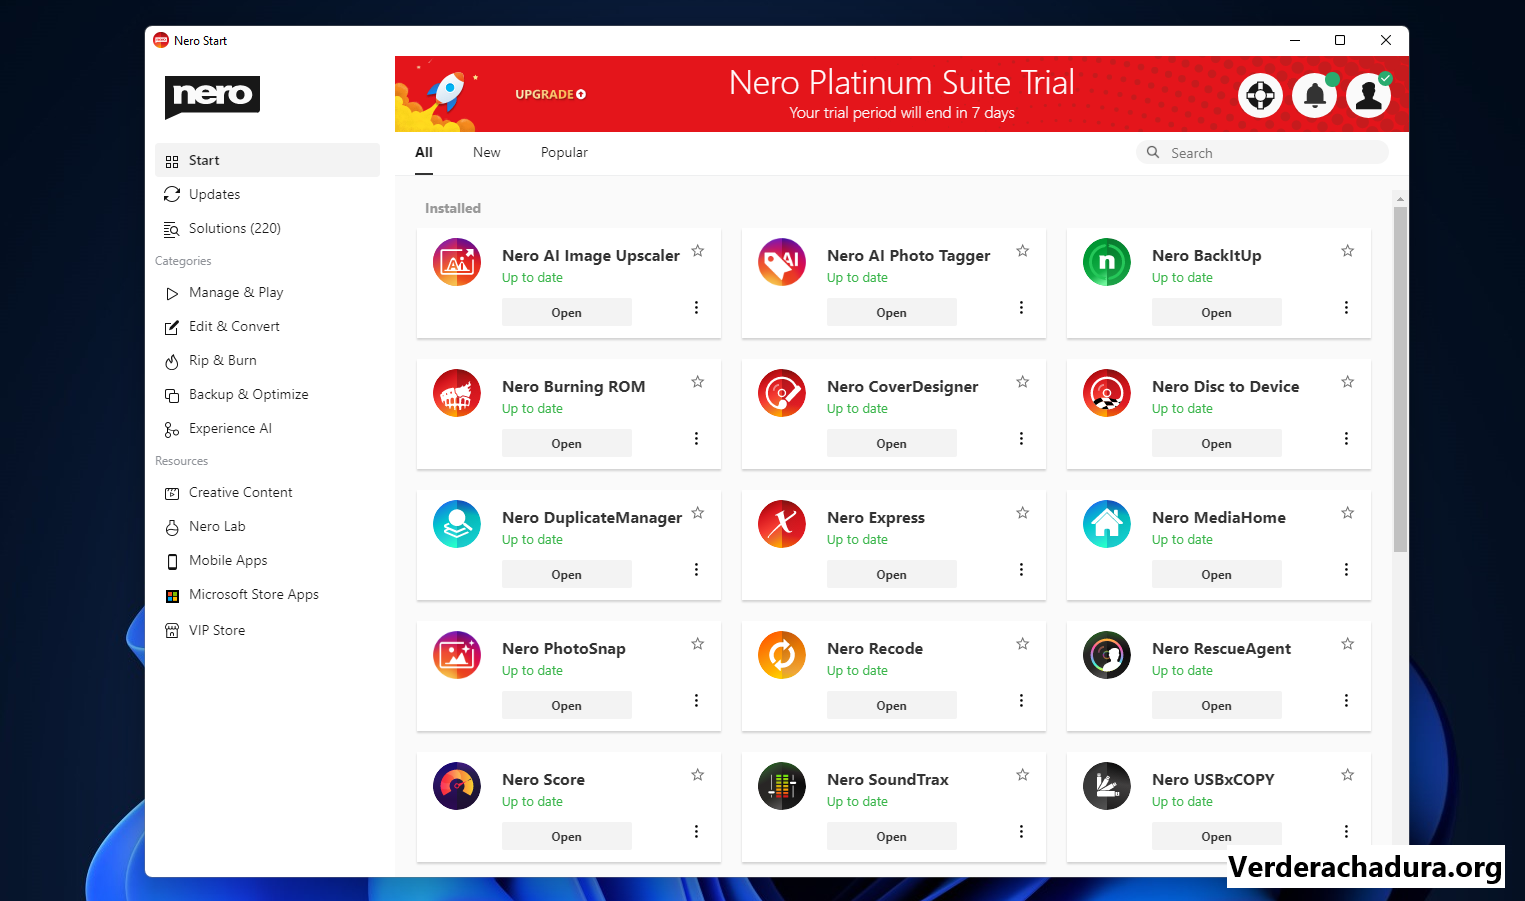Open the Nero AI Image Upscaler icon
The image size is (1525, 901).
(x=457, y=262)
